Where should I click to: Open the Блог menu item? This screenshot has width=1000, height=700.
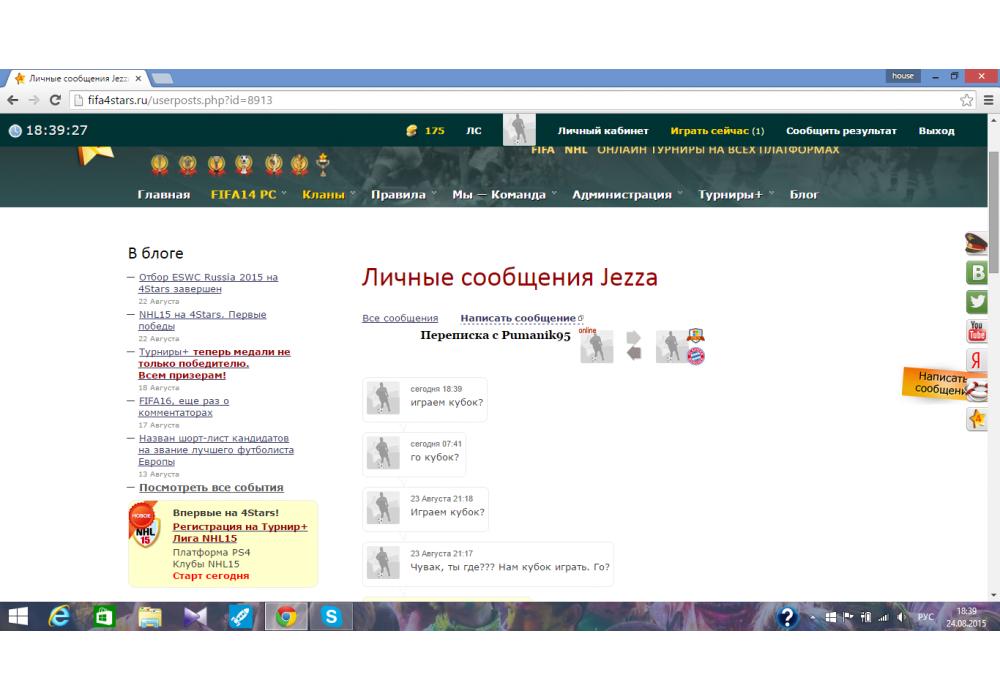804,195
